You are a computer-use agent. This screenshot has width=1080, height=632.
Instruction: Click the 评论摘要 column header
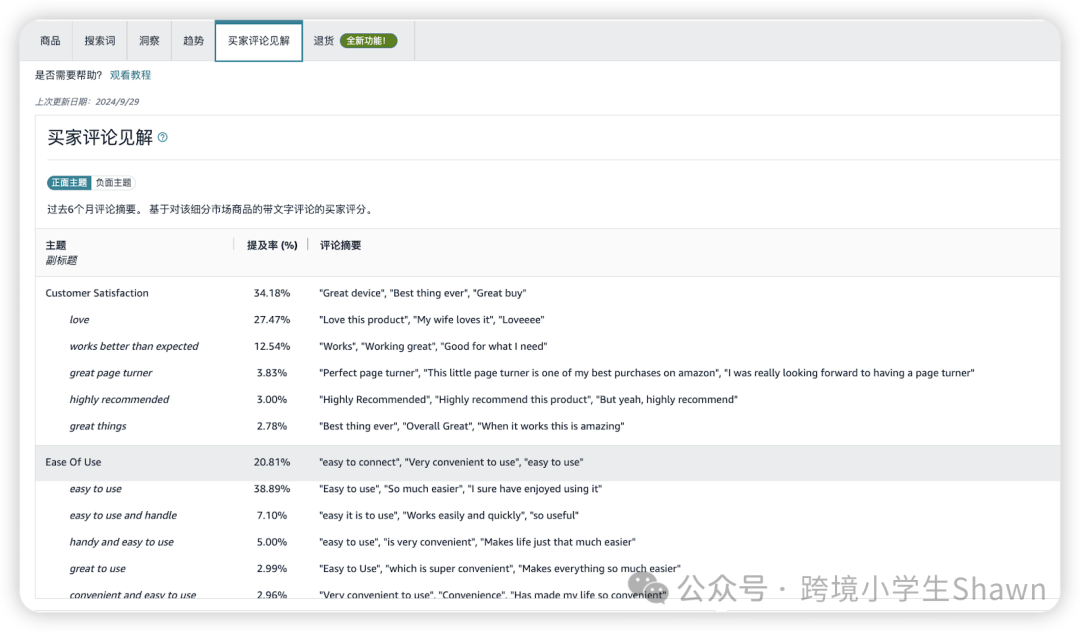click(x=340, y=245)
